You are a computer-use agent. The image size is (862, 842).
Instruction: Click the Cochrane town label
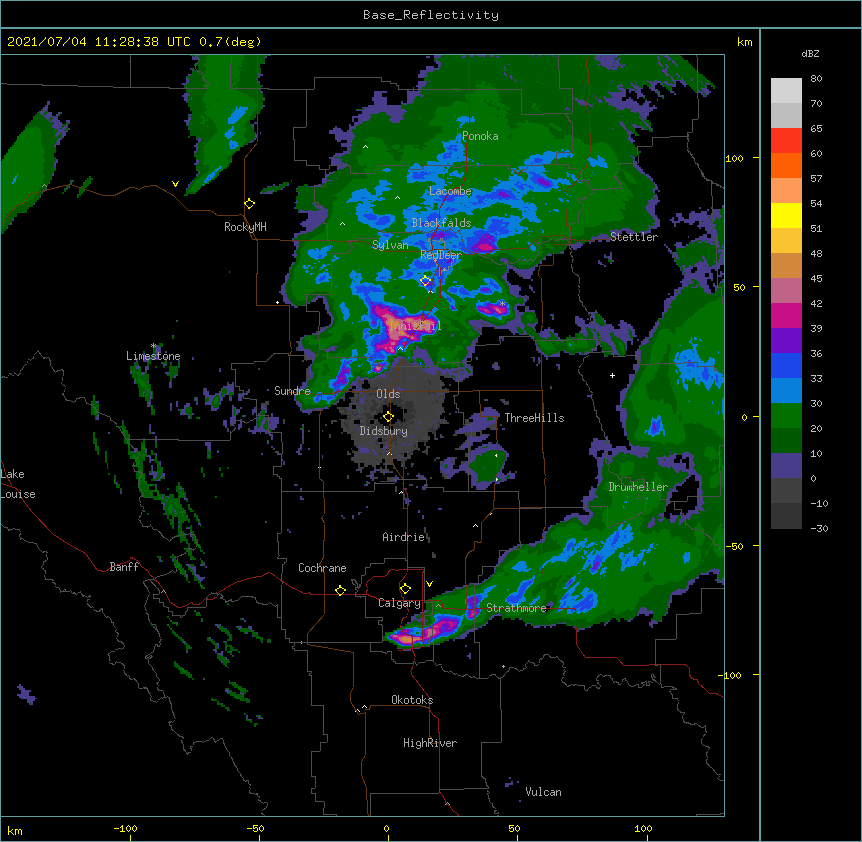point(322,568)
